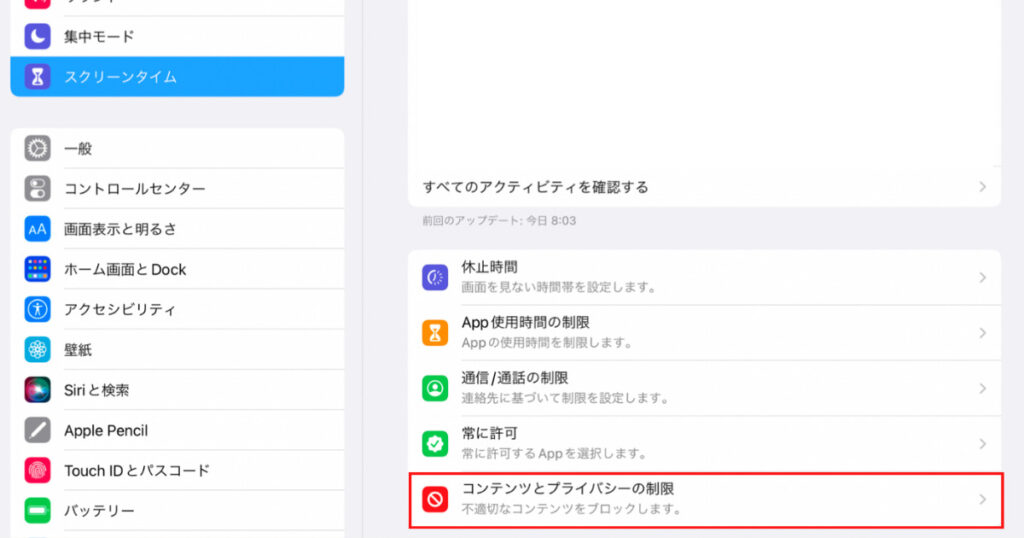
Task: Tap 連絡先に基づいて制限を設定します。 text
Action: click(565, 398)
